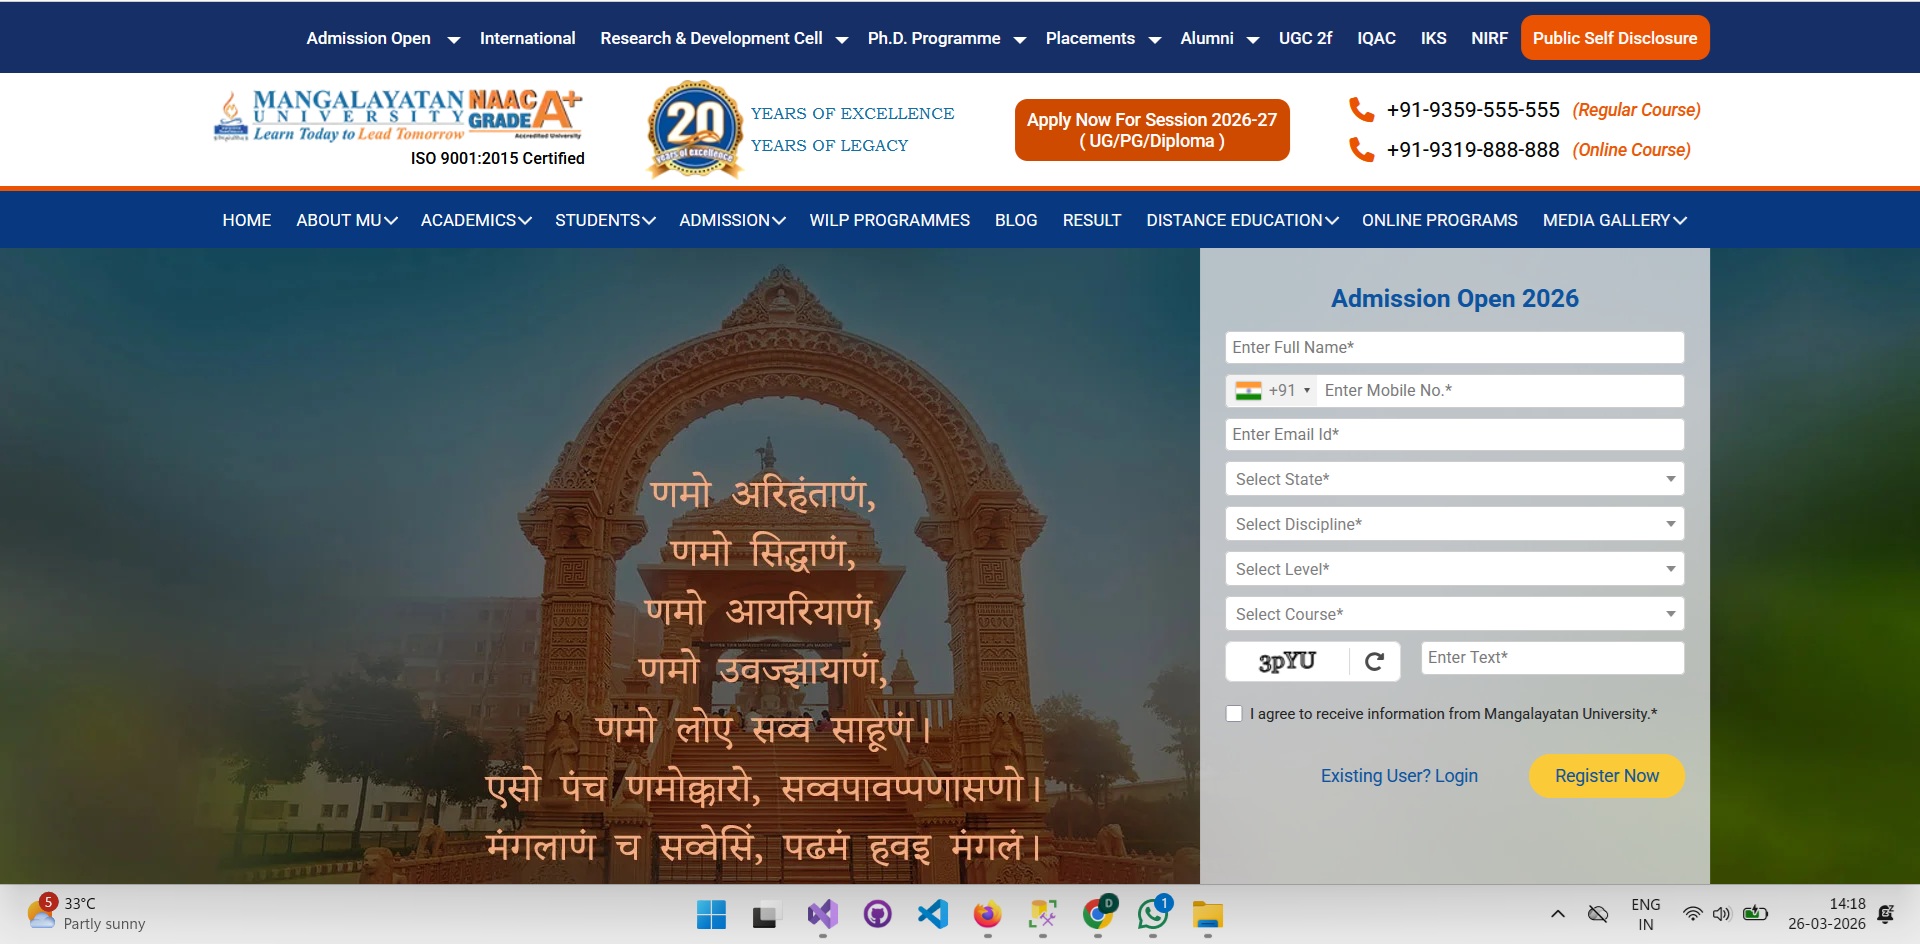The width and height of the screenshot is (1920, 944).
Task: Open Firefox from the taskbar
Action: [987, 914]
